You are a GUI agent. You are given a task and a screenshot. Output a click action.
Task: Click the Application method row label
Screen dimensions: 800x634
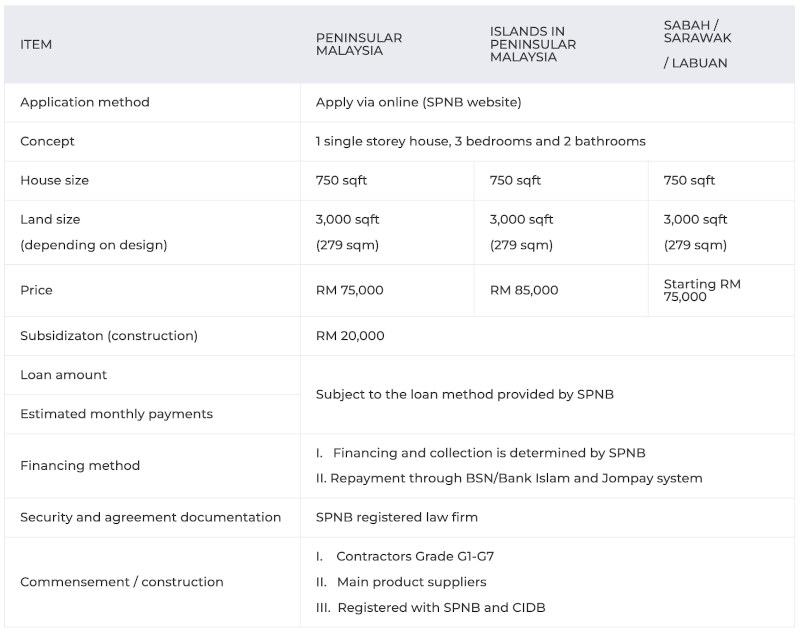click(85, 102)
